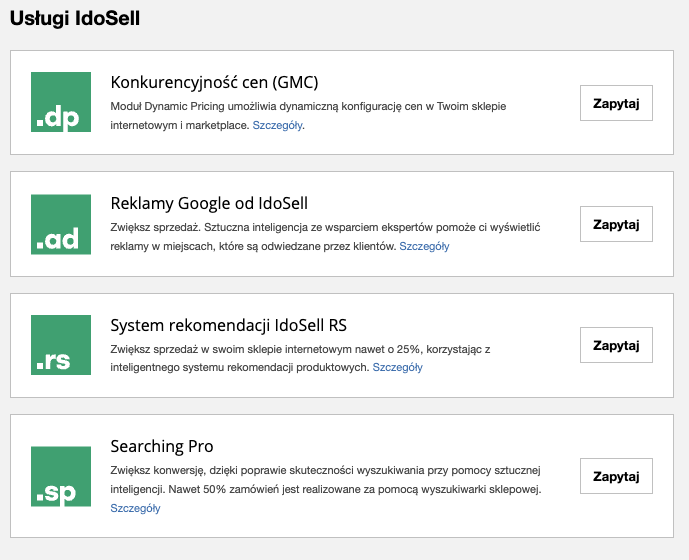Select the Searching Pro title
Screen dimensions: 689x560
click(162, 446)
